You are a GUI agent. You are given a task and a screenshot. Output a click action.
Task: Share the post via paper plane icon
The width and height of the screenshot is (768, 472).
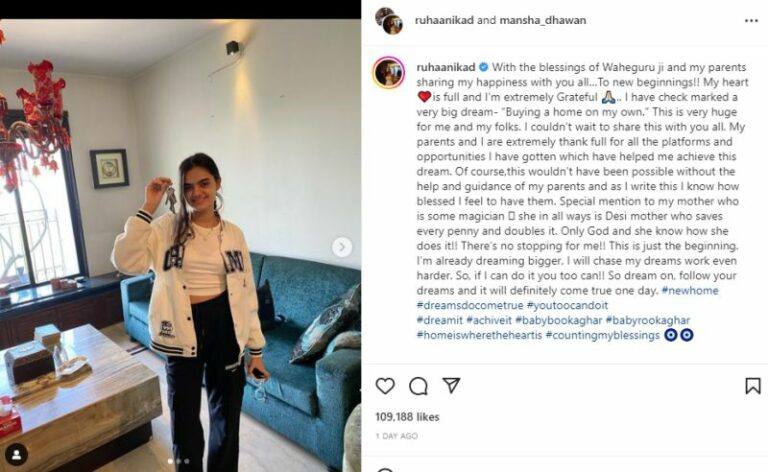451,385
